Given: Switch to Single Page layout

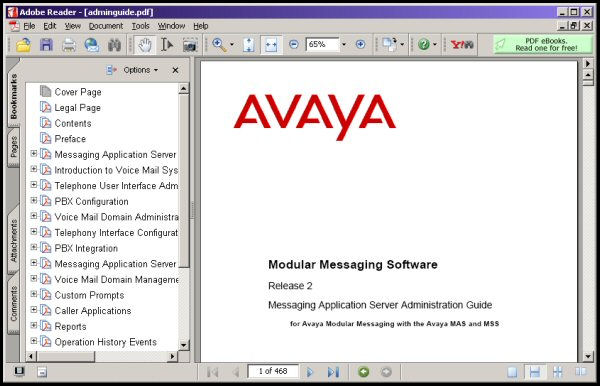Looking at the screenshot, I should [512, 372].
